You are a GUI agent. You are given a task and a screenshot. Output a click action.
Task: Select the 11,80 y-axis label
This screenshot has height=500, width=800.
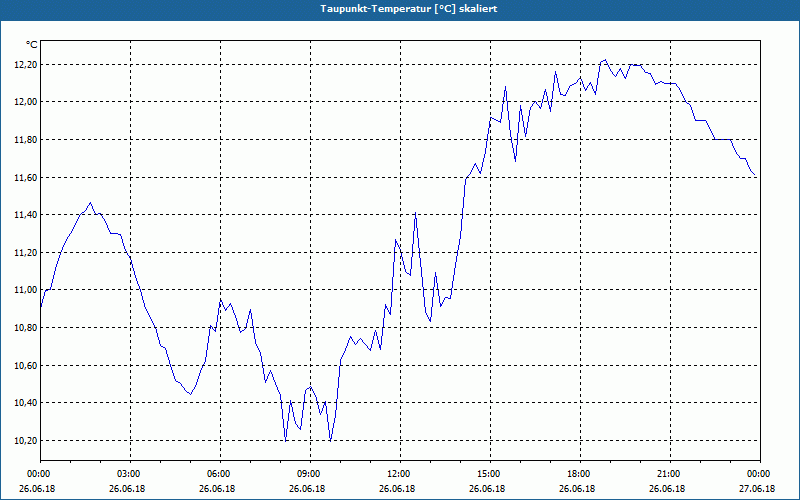[x=26, y=140]
